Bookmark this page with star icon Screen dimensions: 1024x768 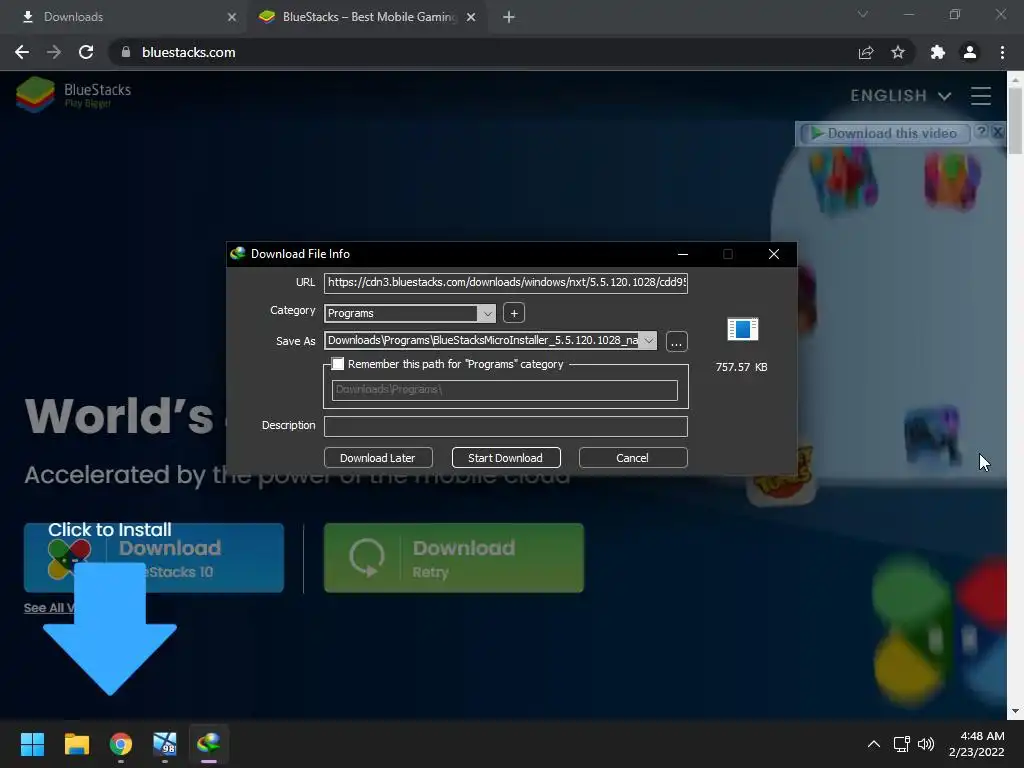click(898, 52)
